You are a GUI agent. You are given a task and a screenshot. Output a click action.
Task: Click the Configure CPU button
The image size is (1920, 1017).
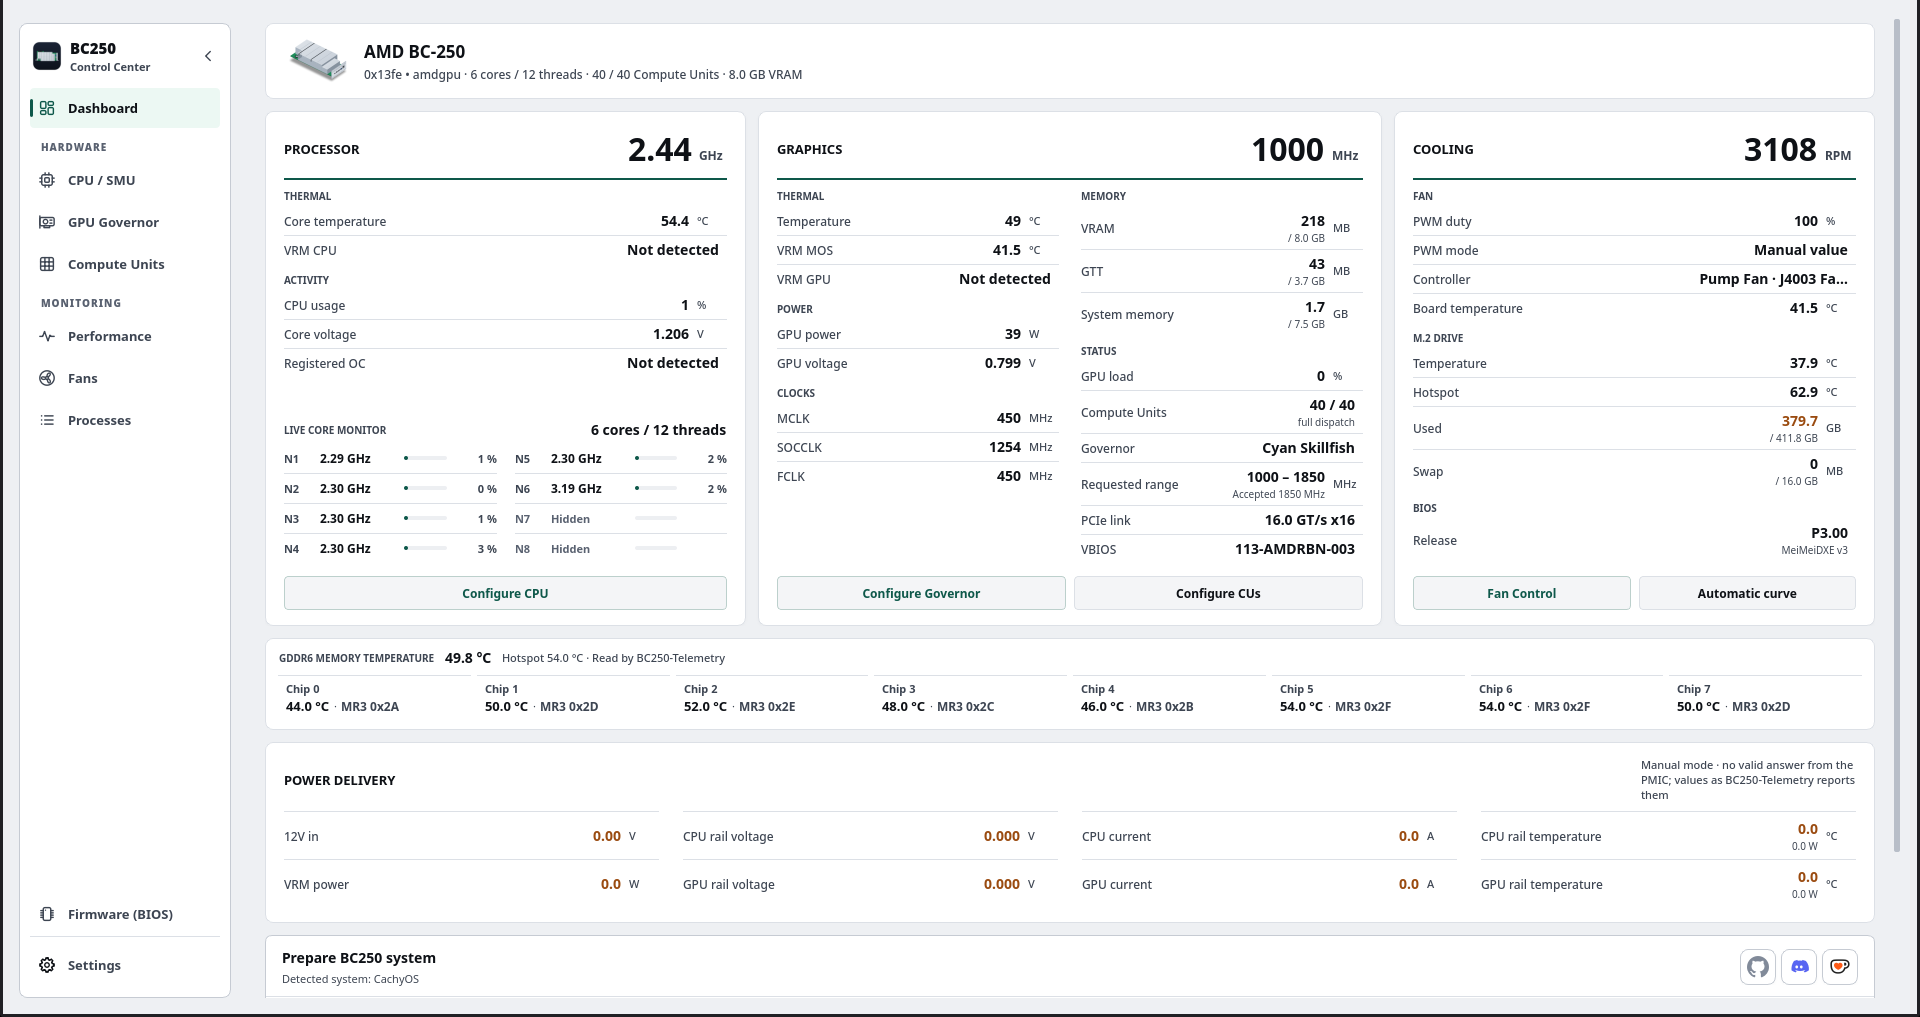505,593
